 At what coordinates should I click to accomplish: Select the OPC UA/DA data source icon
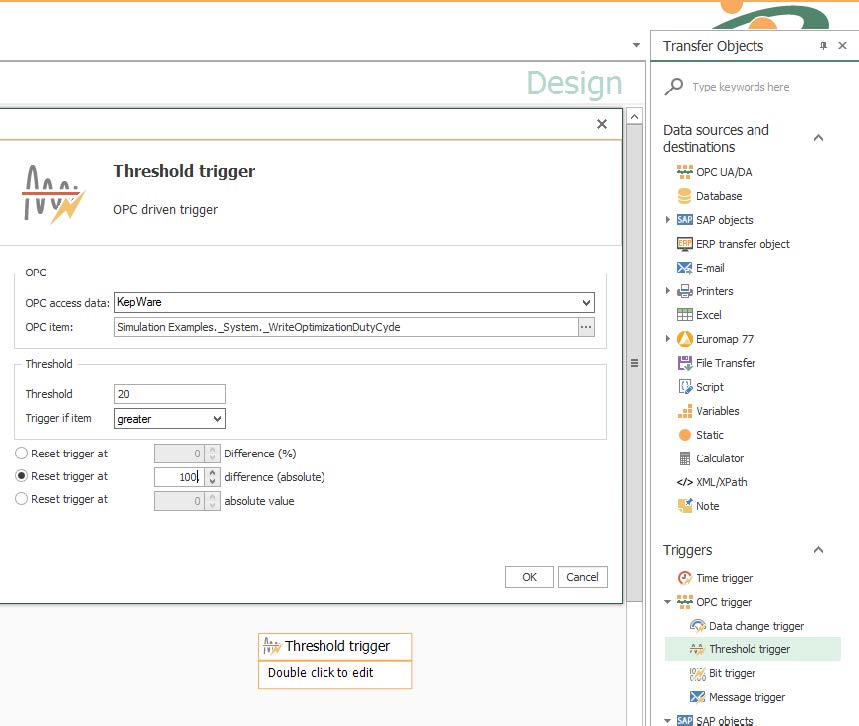tap(685, 172)
